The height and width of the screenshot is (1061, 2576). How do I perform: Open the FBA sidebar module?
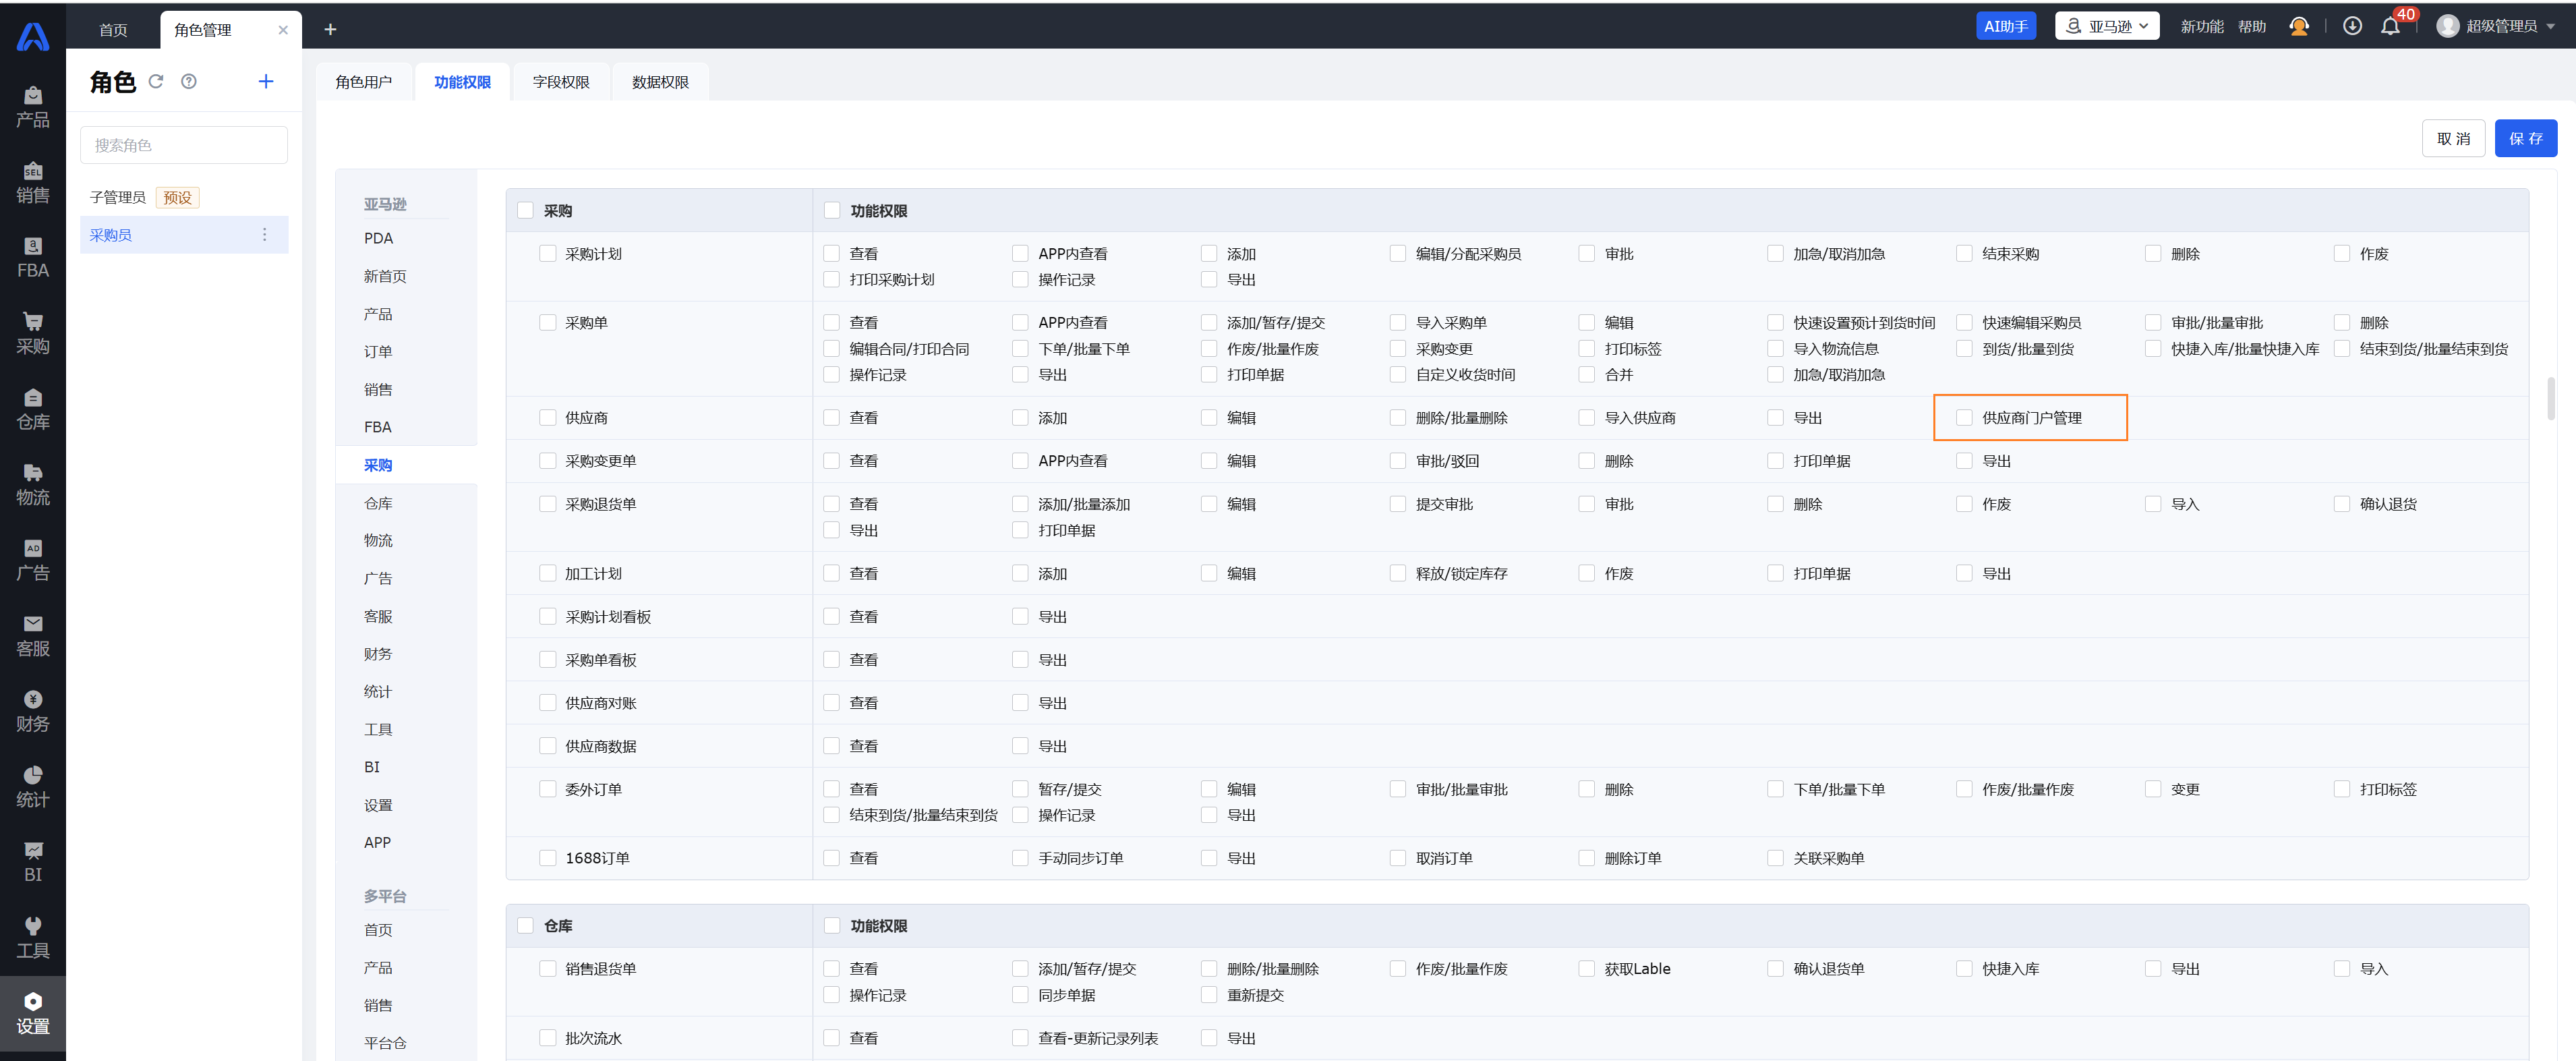[x=32, y=258]
